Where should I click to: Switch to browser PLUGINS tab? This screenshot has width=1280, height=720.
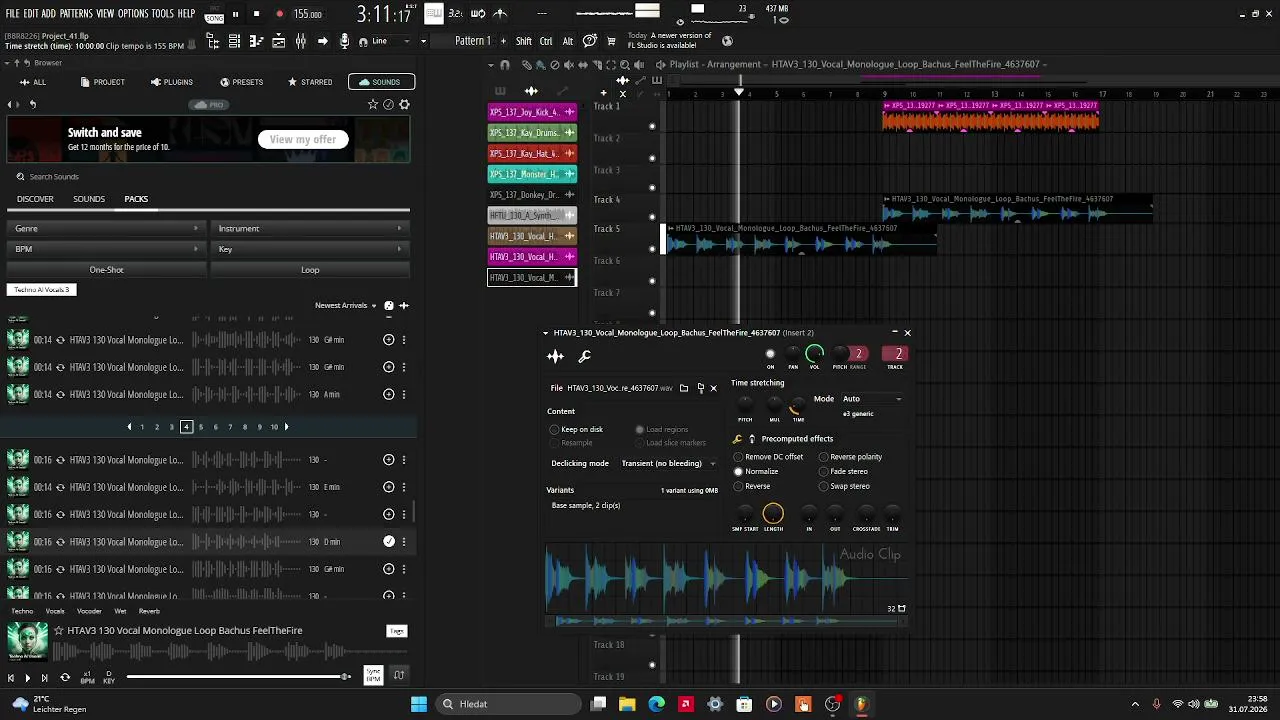pyautogui.click(x=172, y=82)
